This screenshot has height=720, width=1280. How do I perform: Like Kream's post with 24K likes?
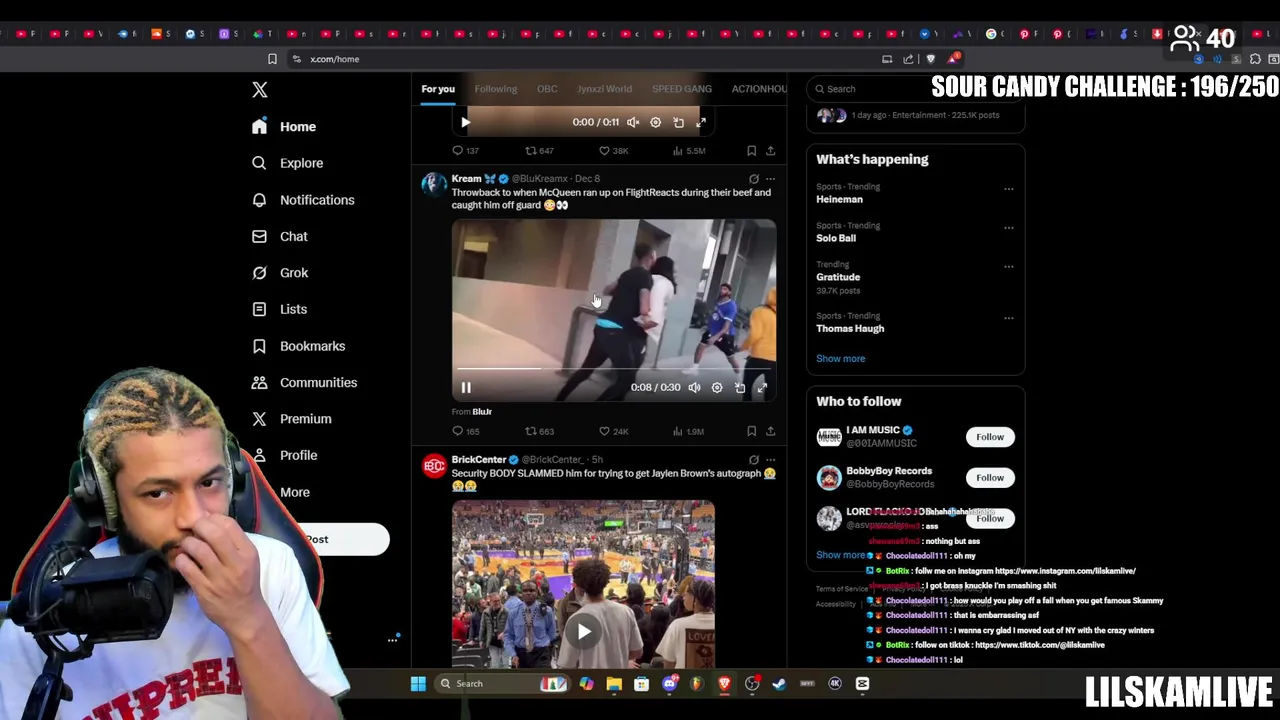[x=614, y=432]
